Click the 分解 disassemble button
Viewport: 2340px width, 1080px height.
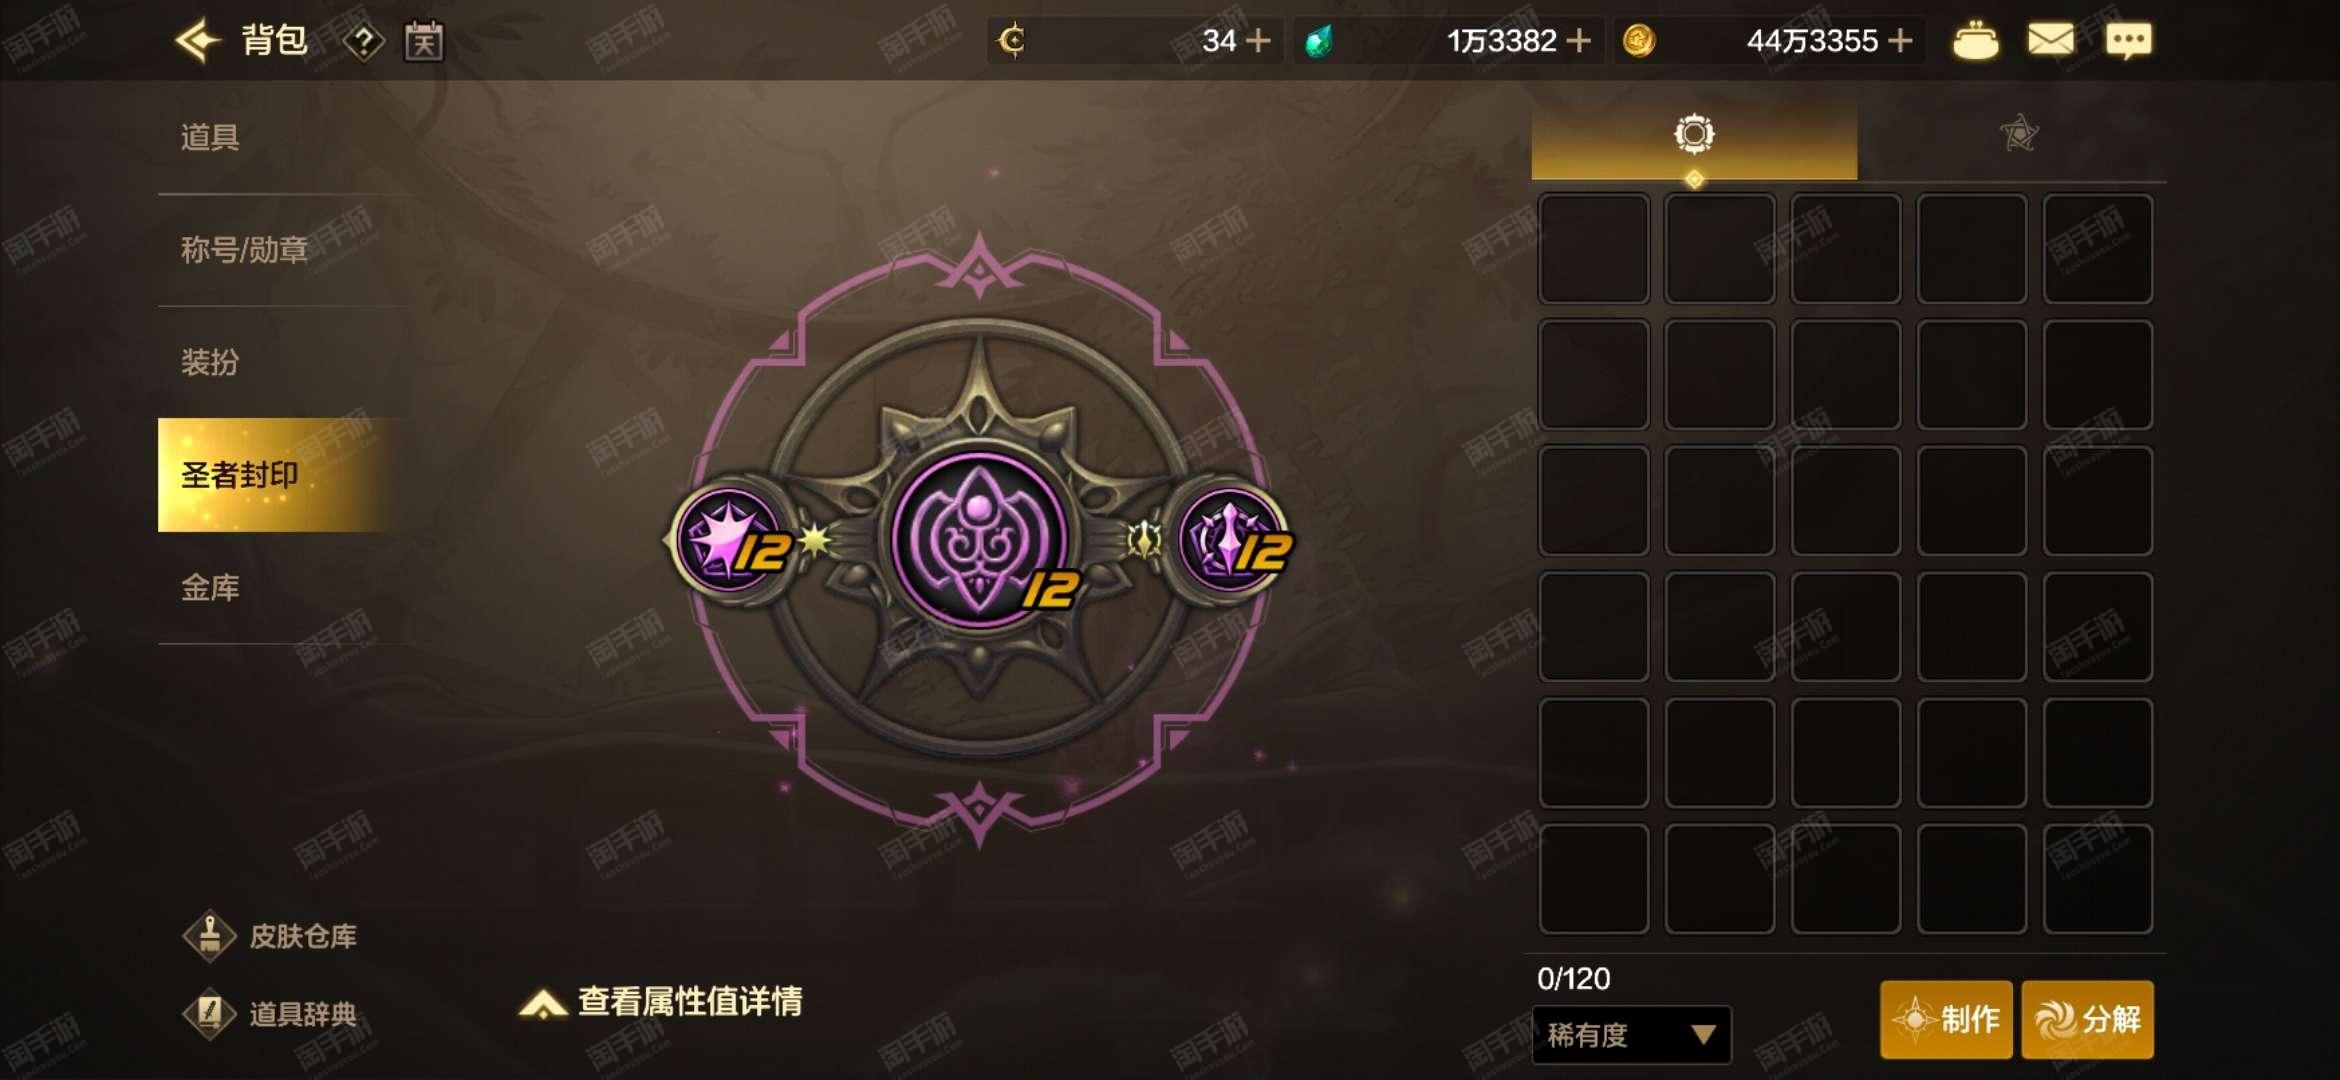[2088, 1019]
